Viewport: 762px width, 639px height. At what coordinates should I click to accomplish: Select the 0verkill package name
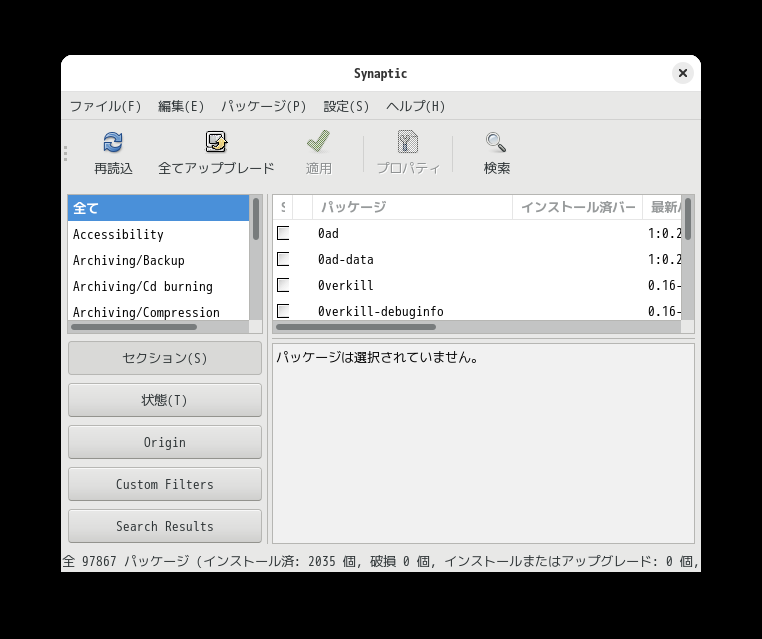point(346,285)
